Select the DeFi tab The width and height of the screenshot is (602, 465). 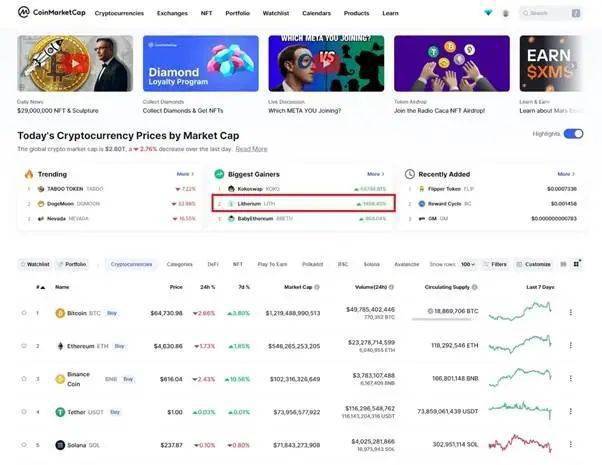[x=213, y=264]
